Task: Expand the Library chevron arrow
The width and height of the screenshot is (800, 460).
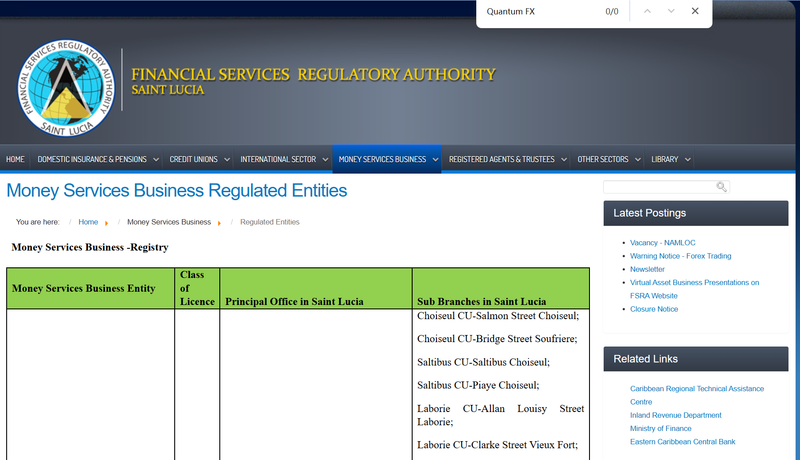Action: pyautogui.click(x=687, y=160)
